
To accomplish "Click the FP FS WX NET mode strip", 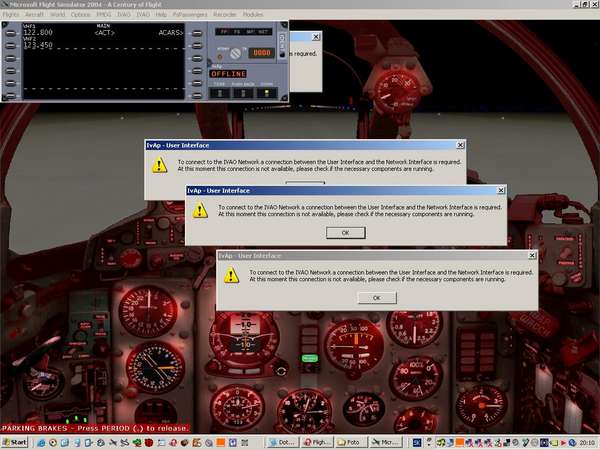I will point(244,32).
